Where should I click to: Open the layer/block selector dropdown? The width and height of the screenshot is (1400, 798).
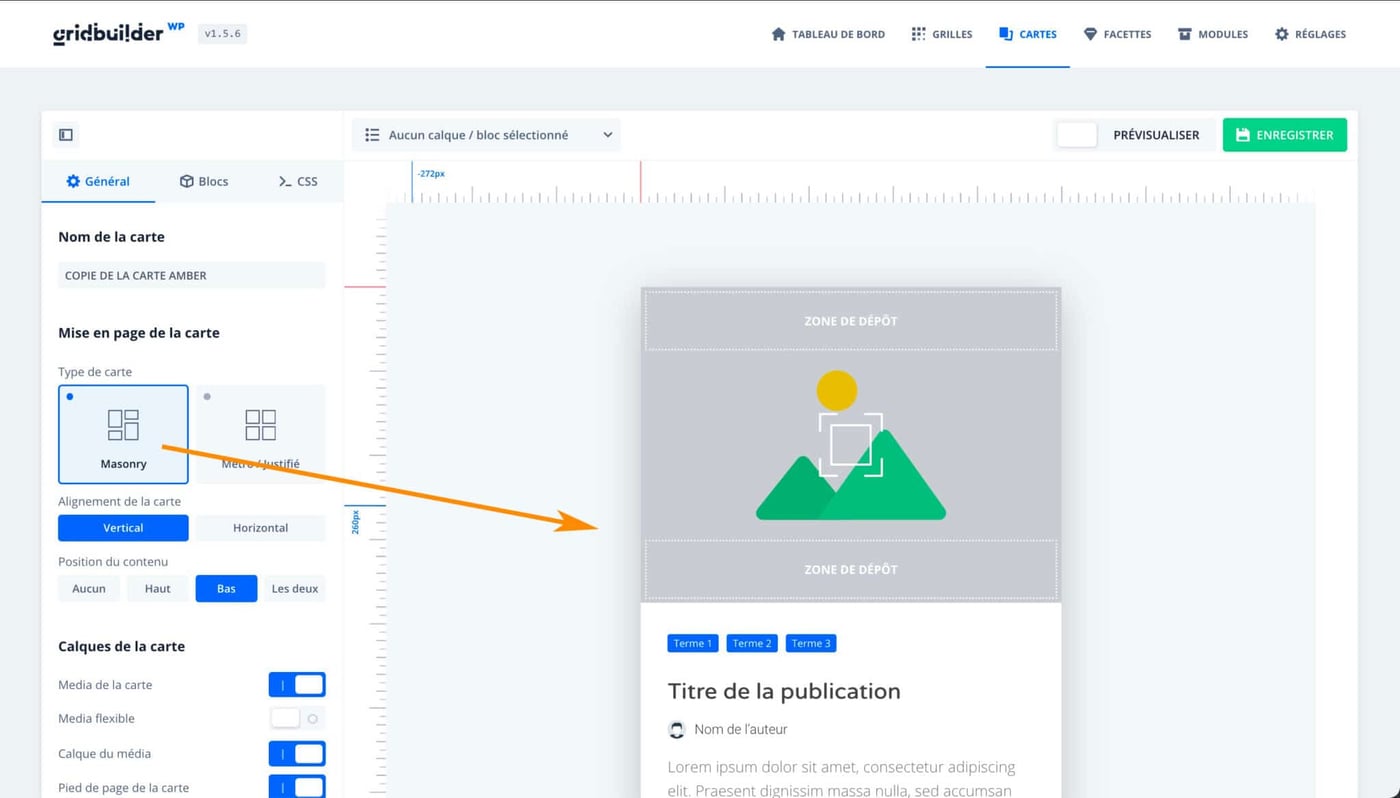click(486, 134)
